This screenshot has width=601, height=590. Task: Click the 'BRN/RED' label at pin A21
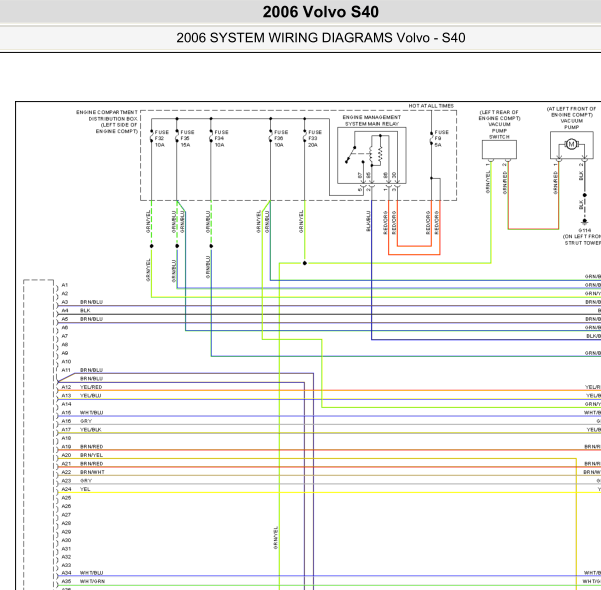[x=91, y=463]
